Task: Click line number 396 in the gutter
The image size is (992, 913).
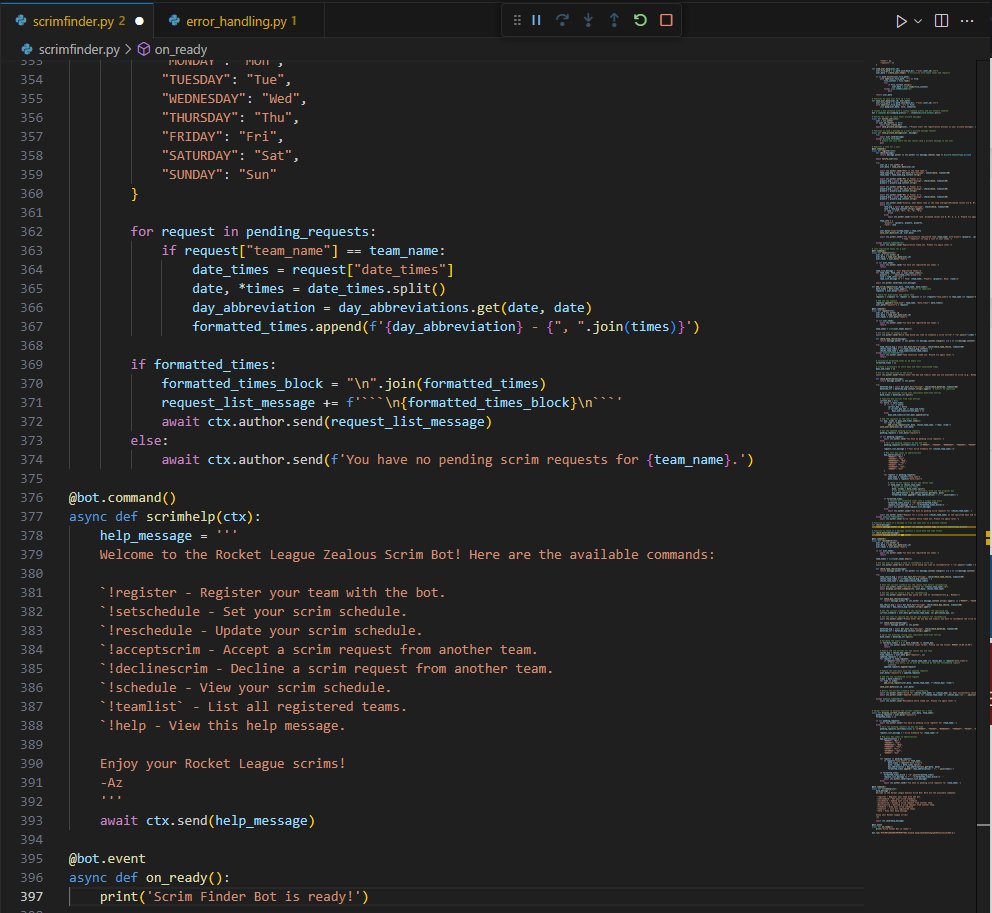Action: point(32,878)
